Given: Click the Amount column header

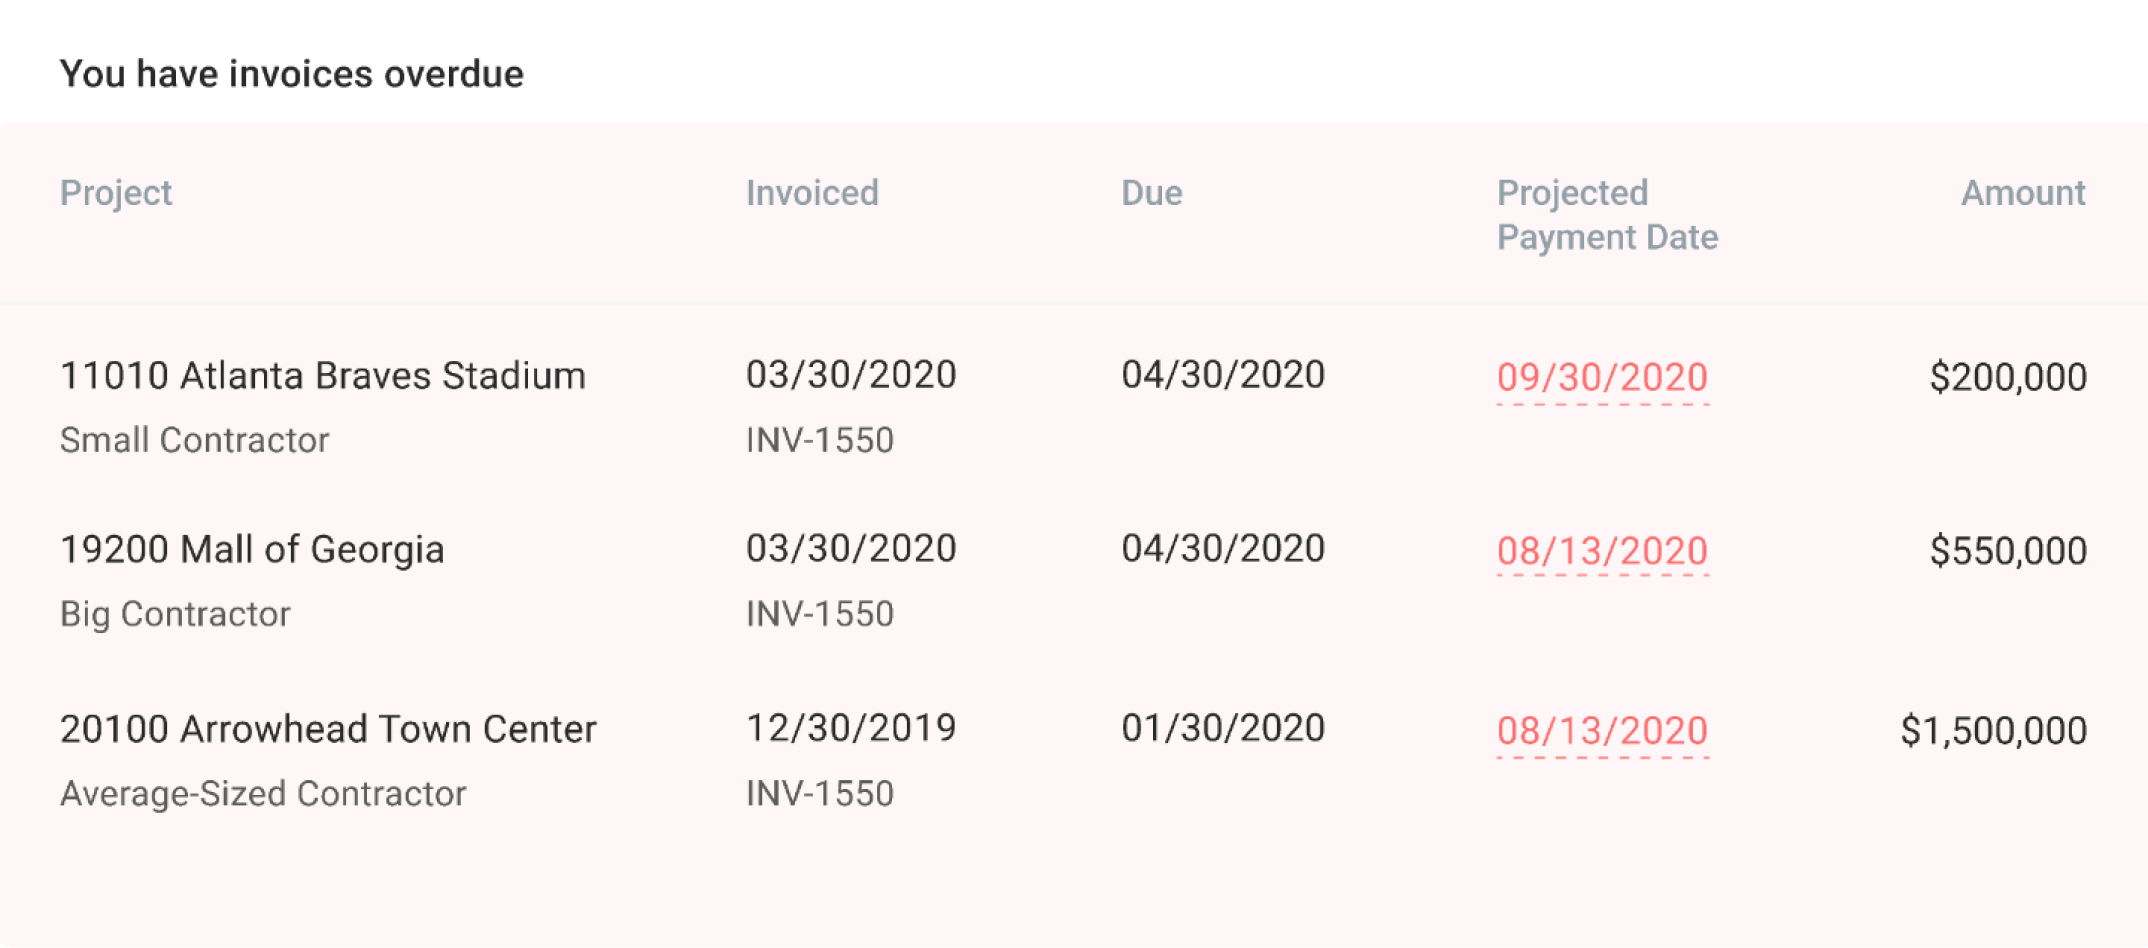Looking at the screenshot, I should point(2023,192).
